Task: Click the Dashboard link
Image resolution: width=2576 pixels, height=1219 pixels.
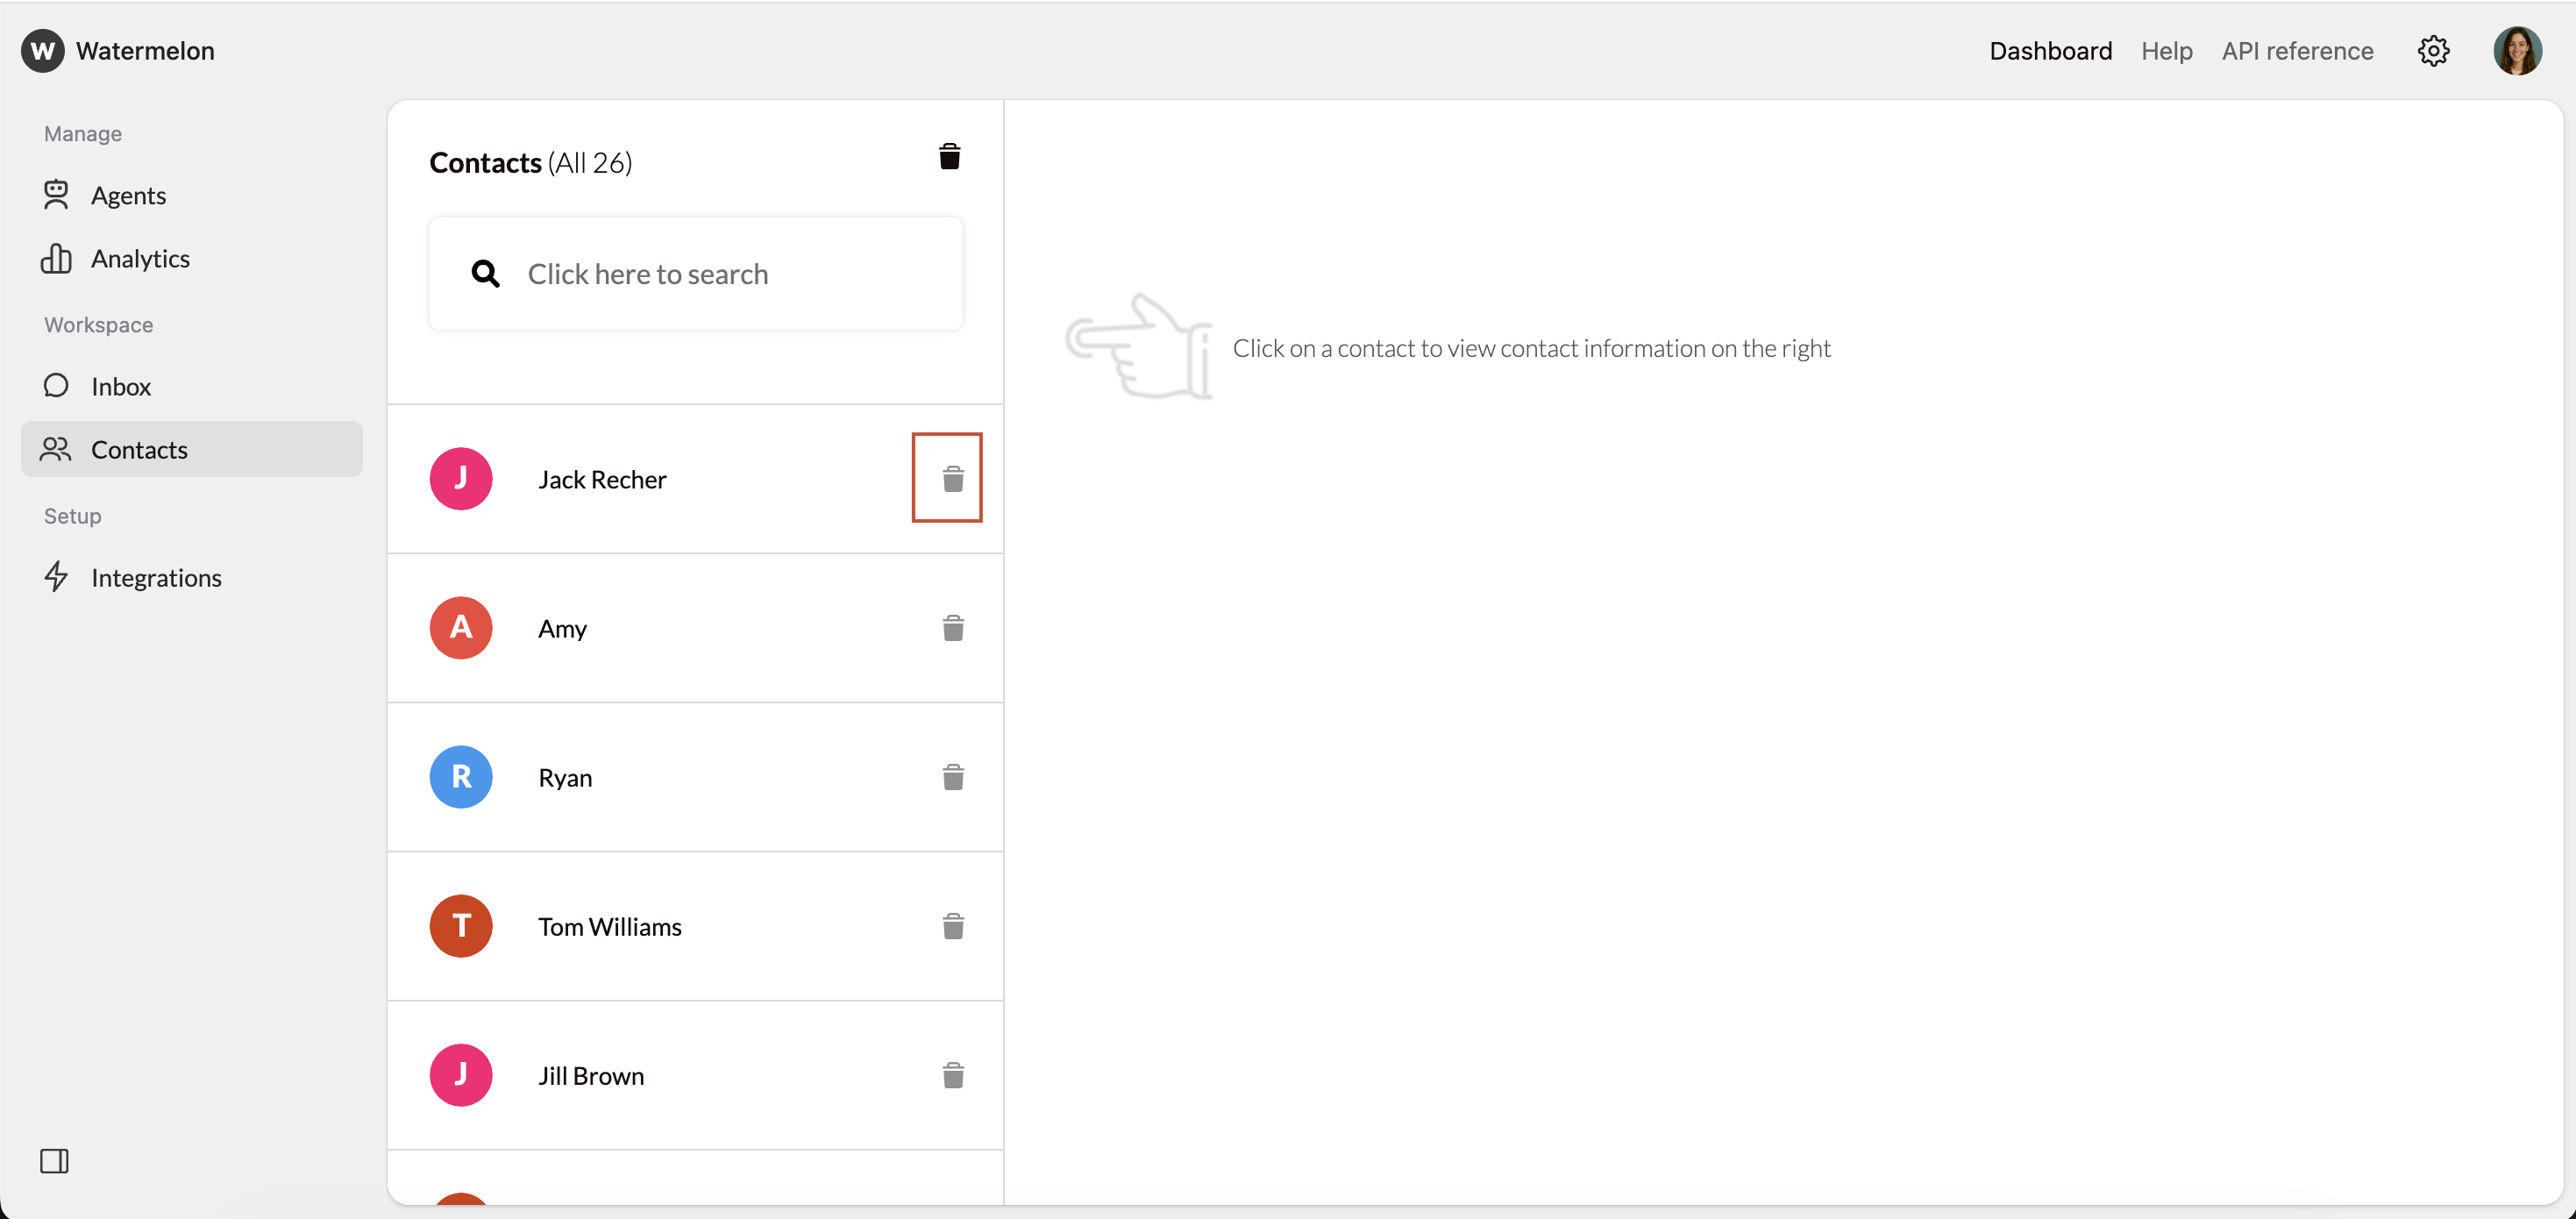Action: click(2050, 51)
